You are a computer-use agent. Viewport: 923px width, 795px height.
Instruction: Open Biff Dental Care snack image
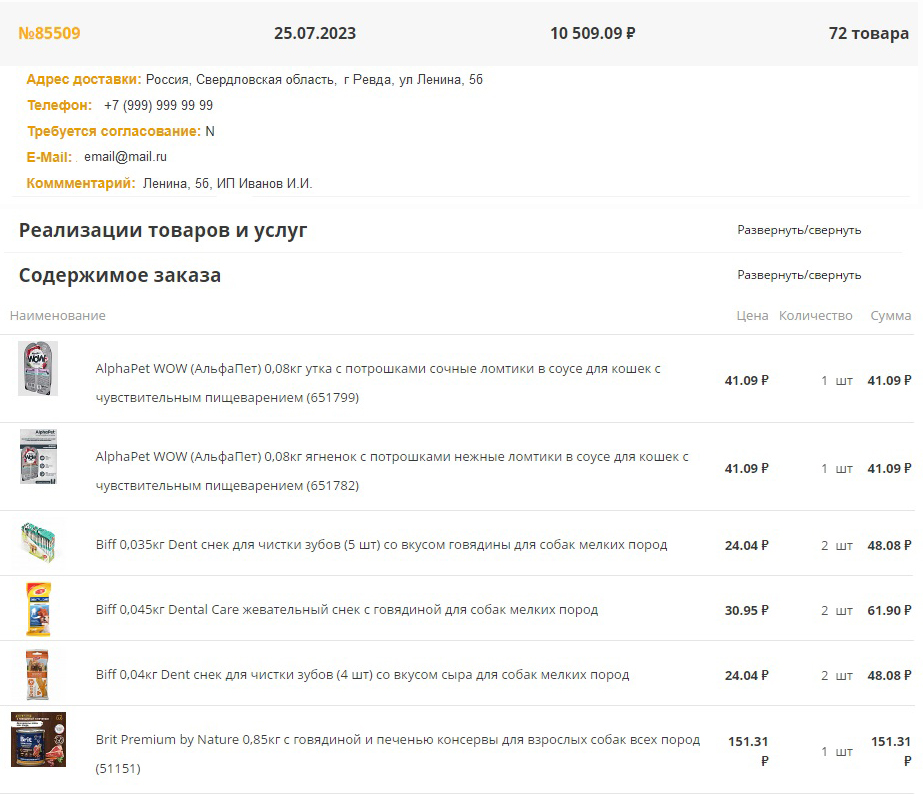38,609
